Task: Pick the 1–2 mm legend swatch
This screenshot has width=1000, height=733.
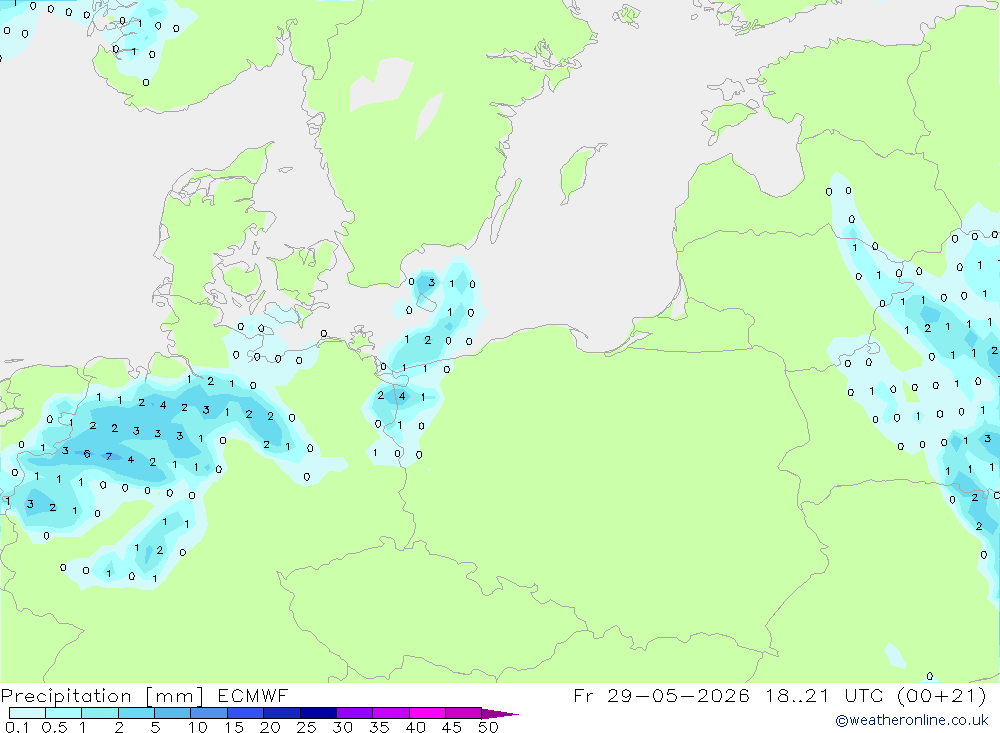Action: pos(100,713)
